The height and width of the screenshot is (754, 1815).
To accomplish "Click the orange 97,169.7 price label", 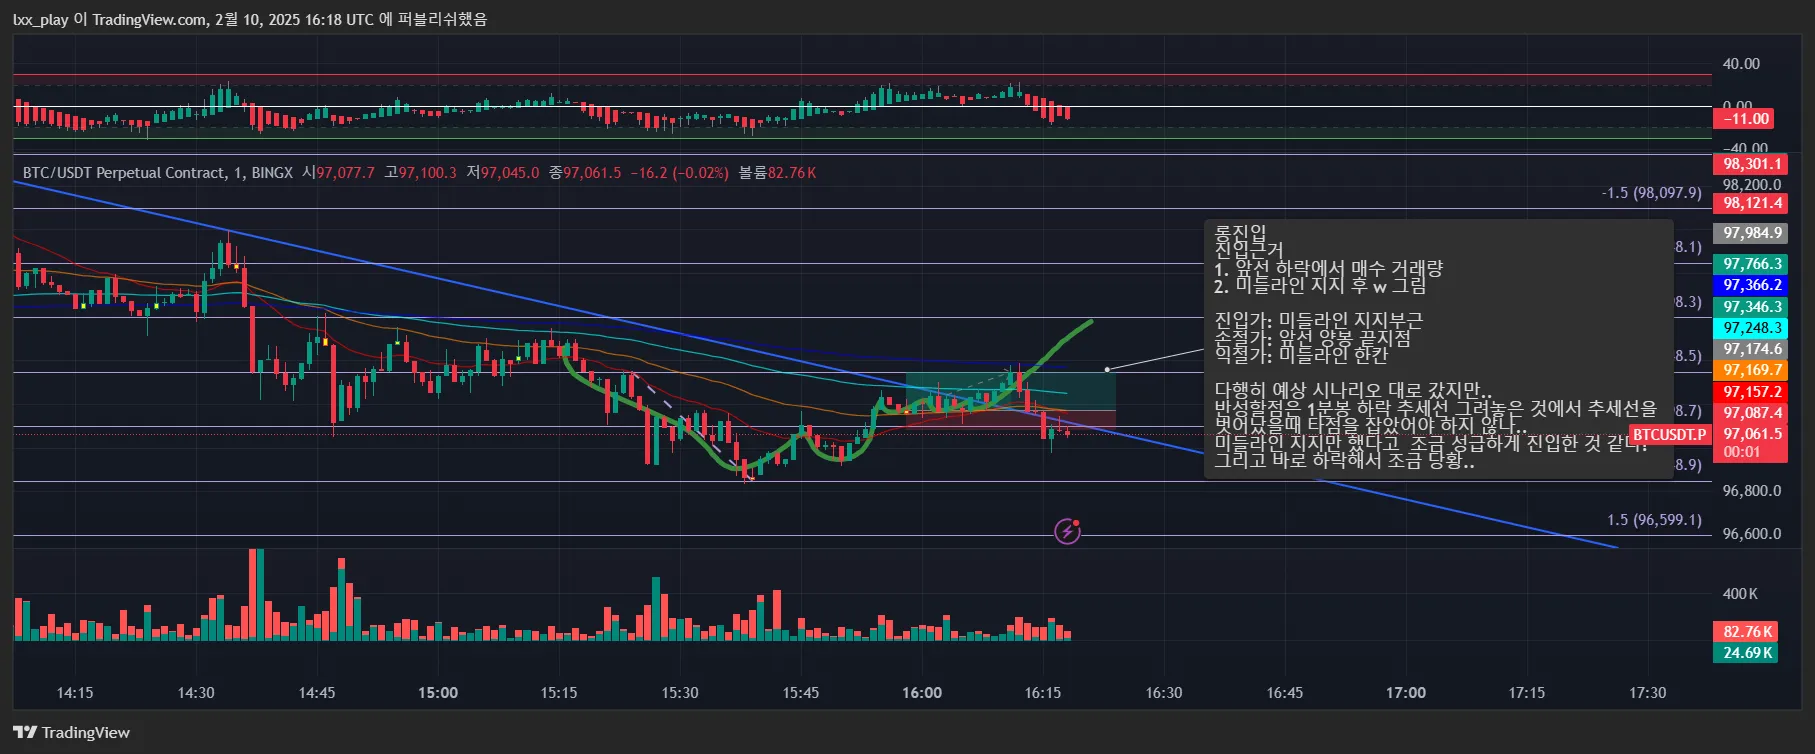I will click(1752, 370).
